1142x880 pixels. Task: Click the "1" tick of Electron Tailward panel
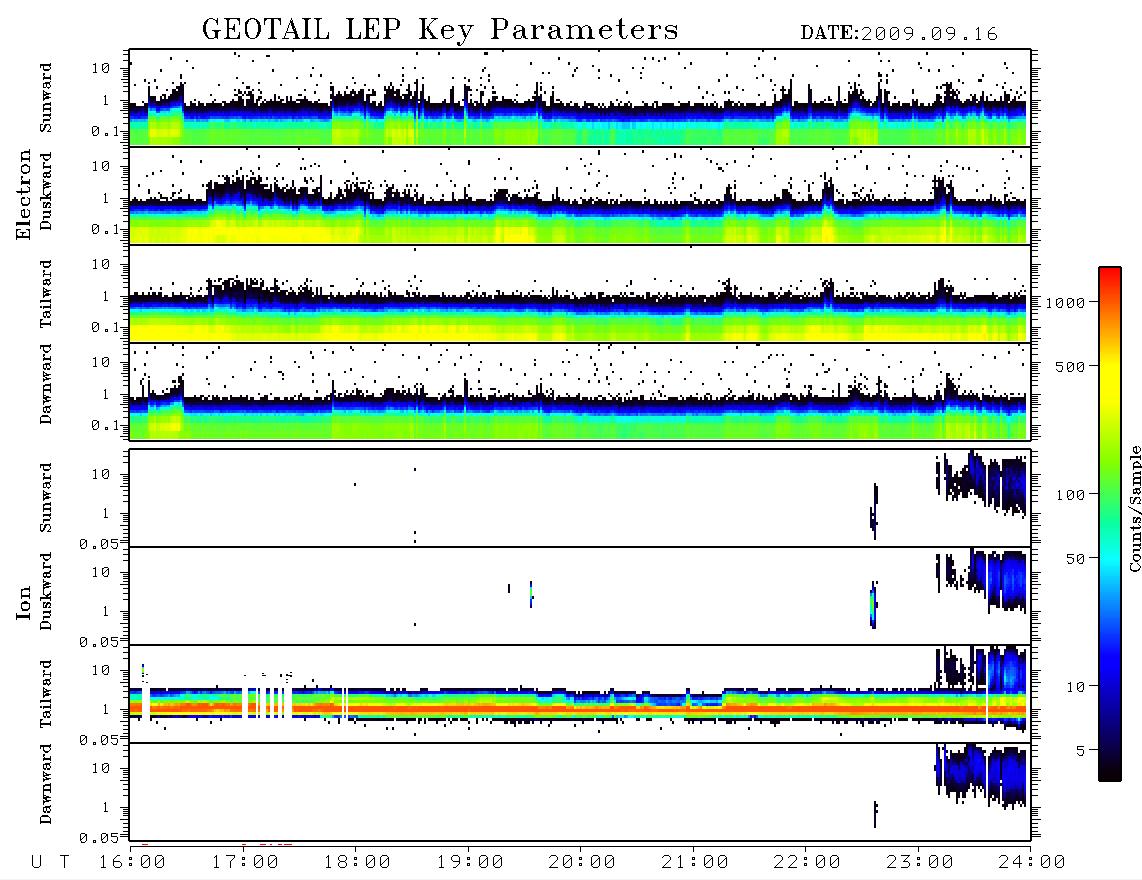click(106, 296)
